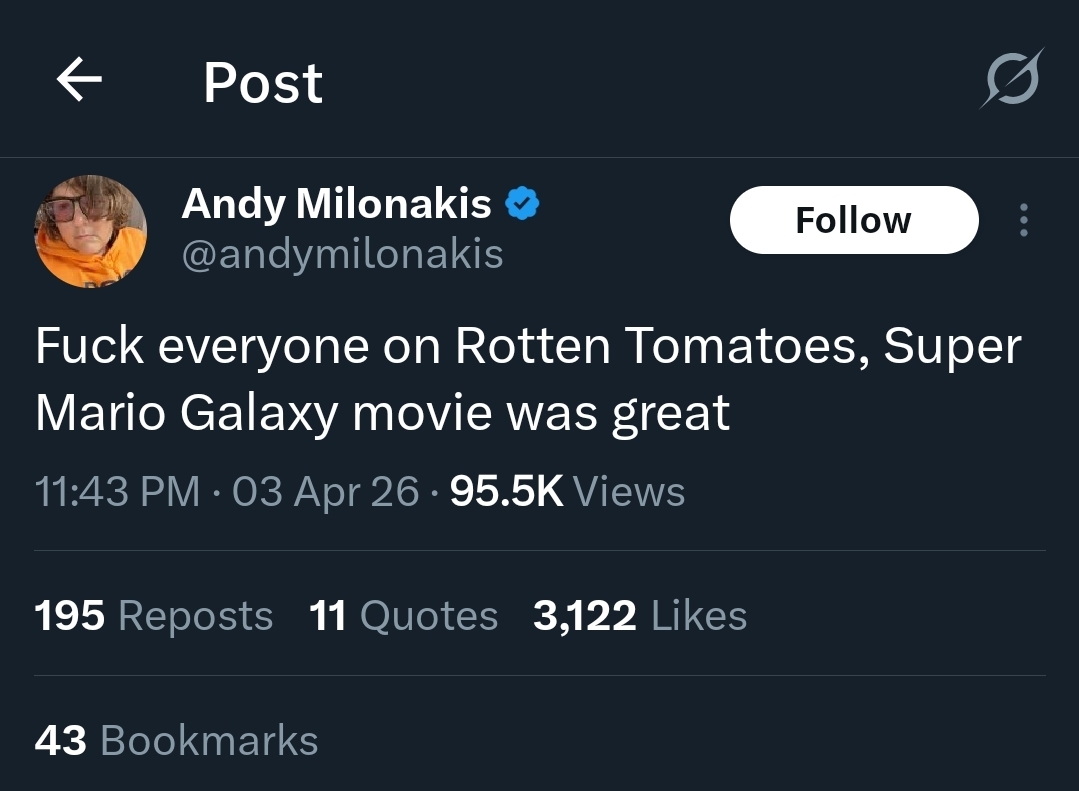
Task: Open the Grok slashed-circle icon
Action: pos(1010,78)
